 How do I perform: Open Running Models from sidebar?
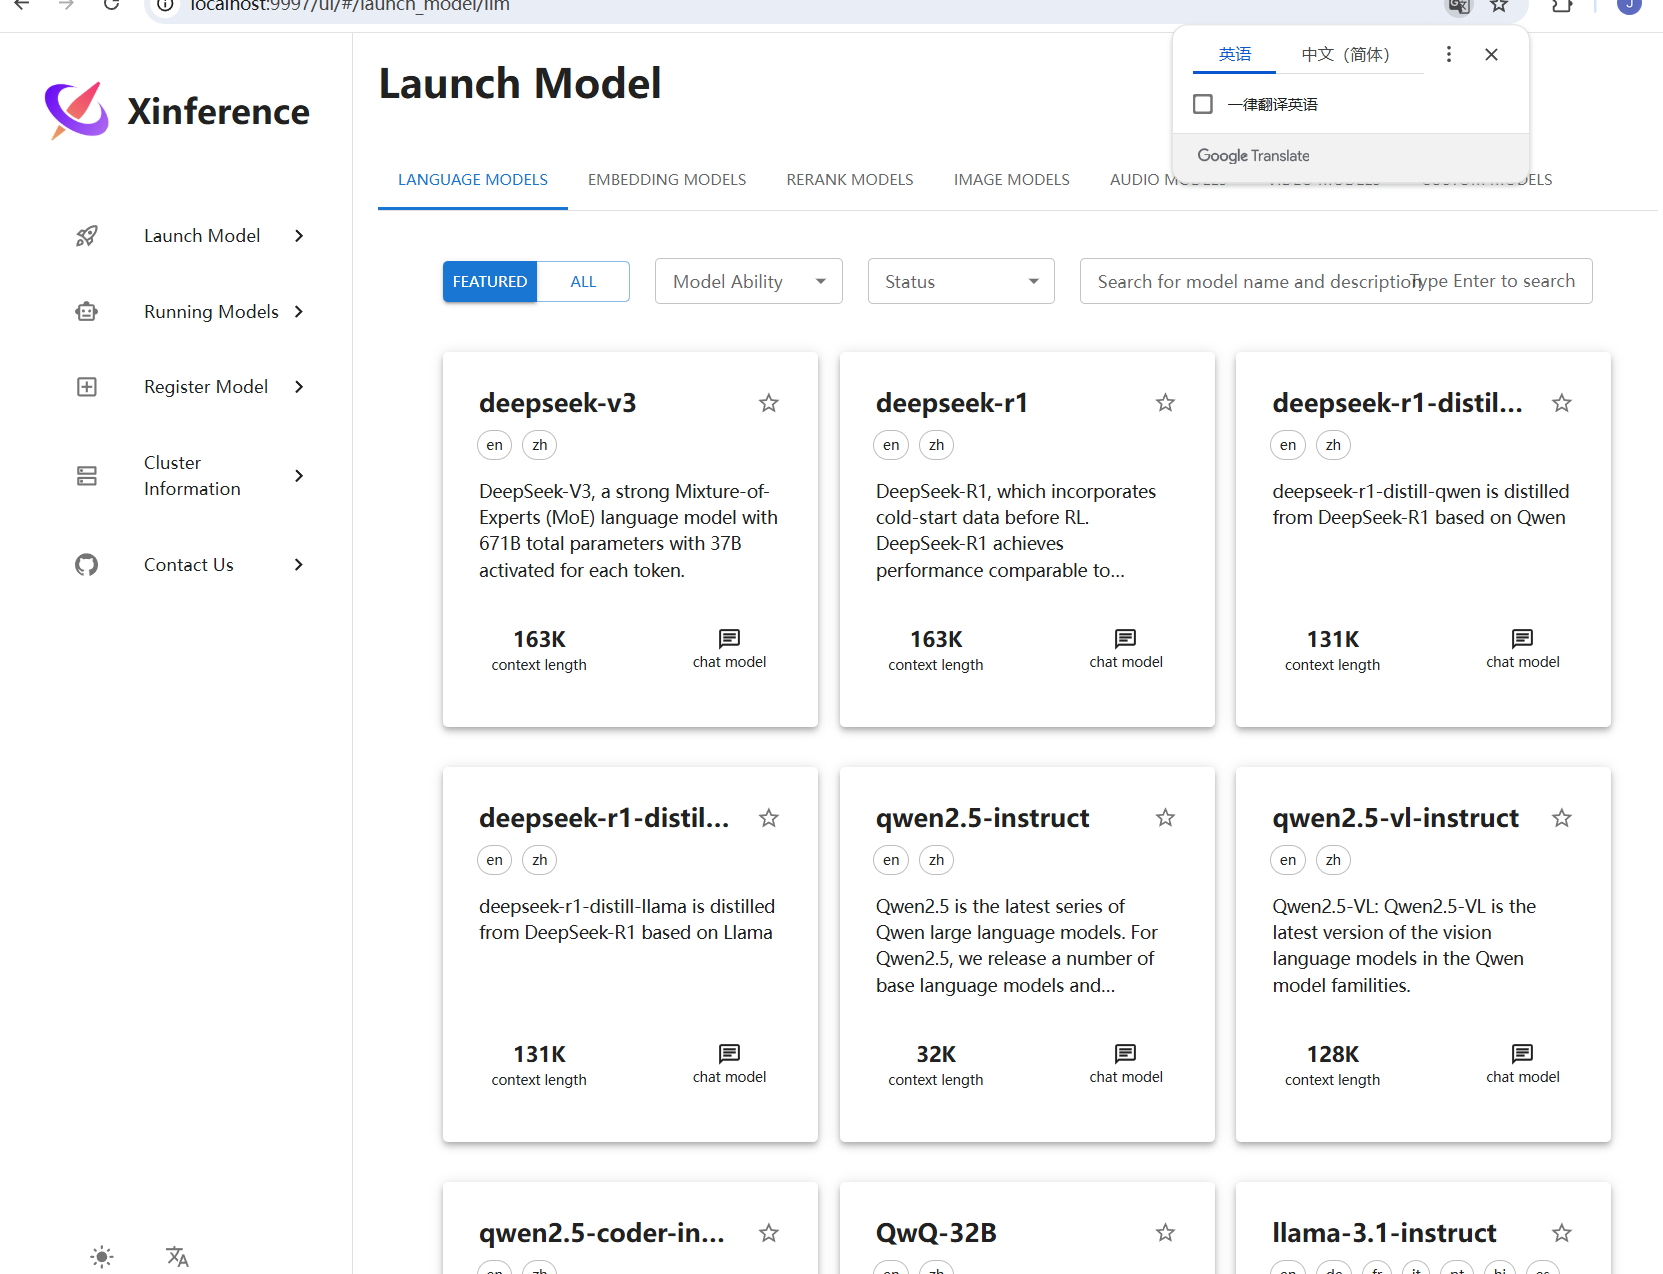pyautogui.click(x=211, y=312)
